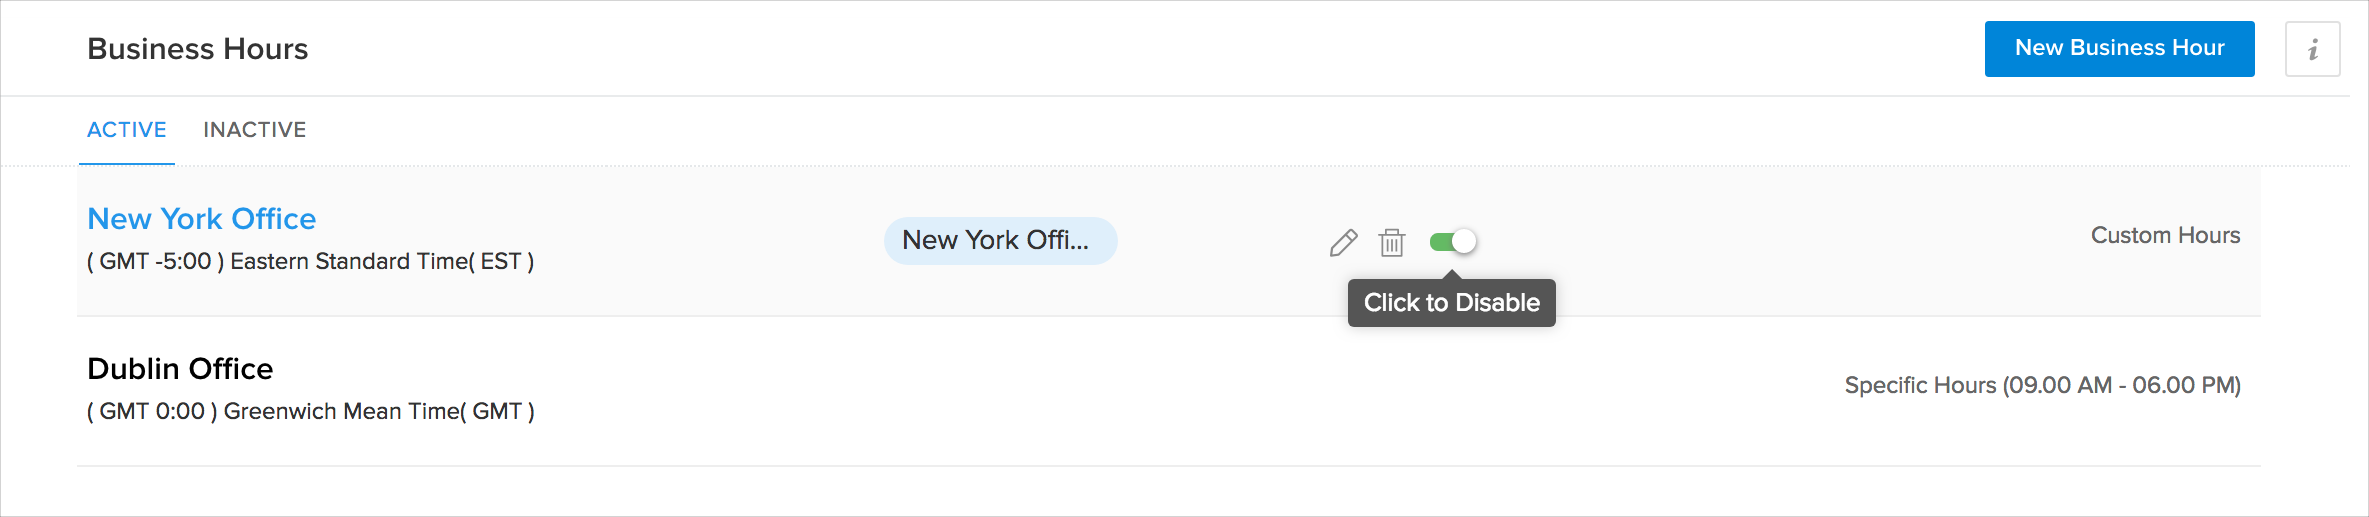Delete New York Office using trash icon
The image size is (2369, 517).
point(1391,242)
